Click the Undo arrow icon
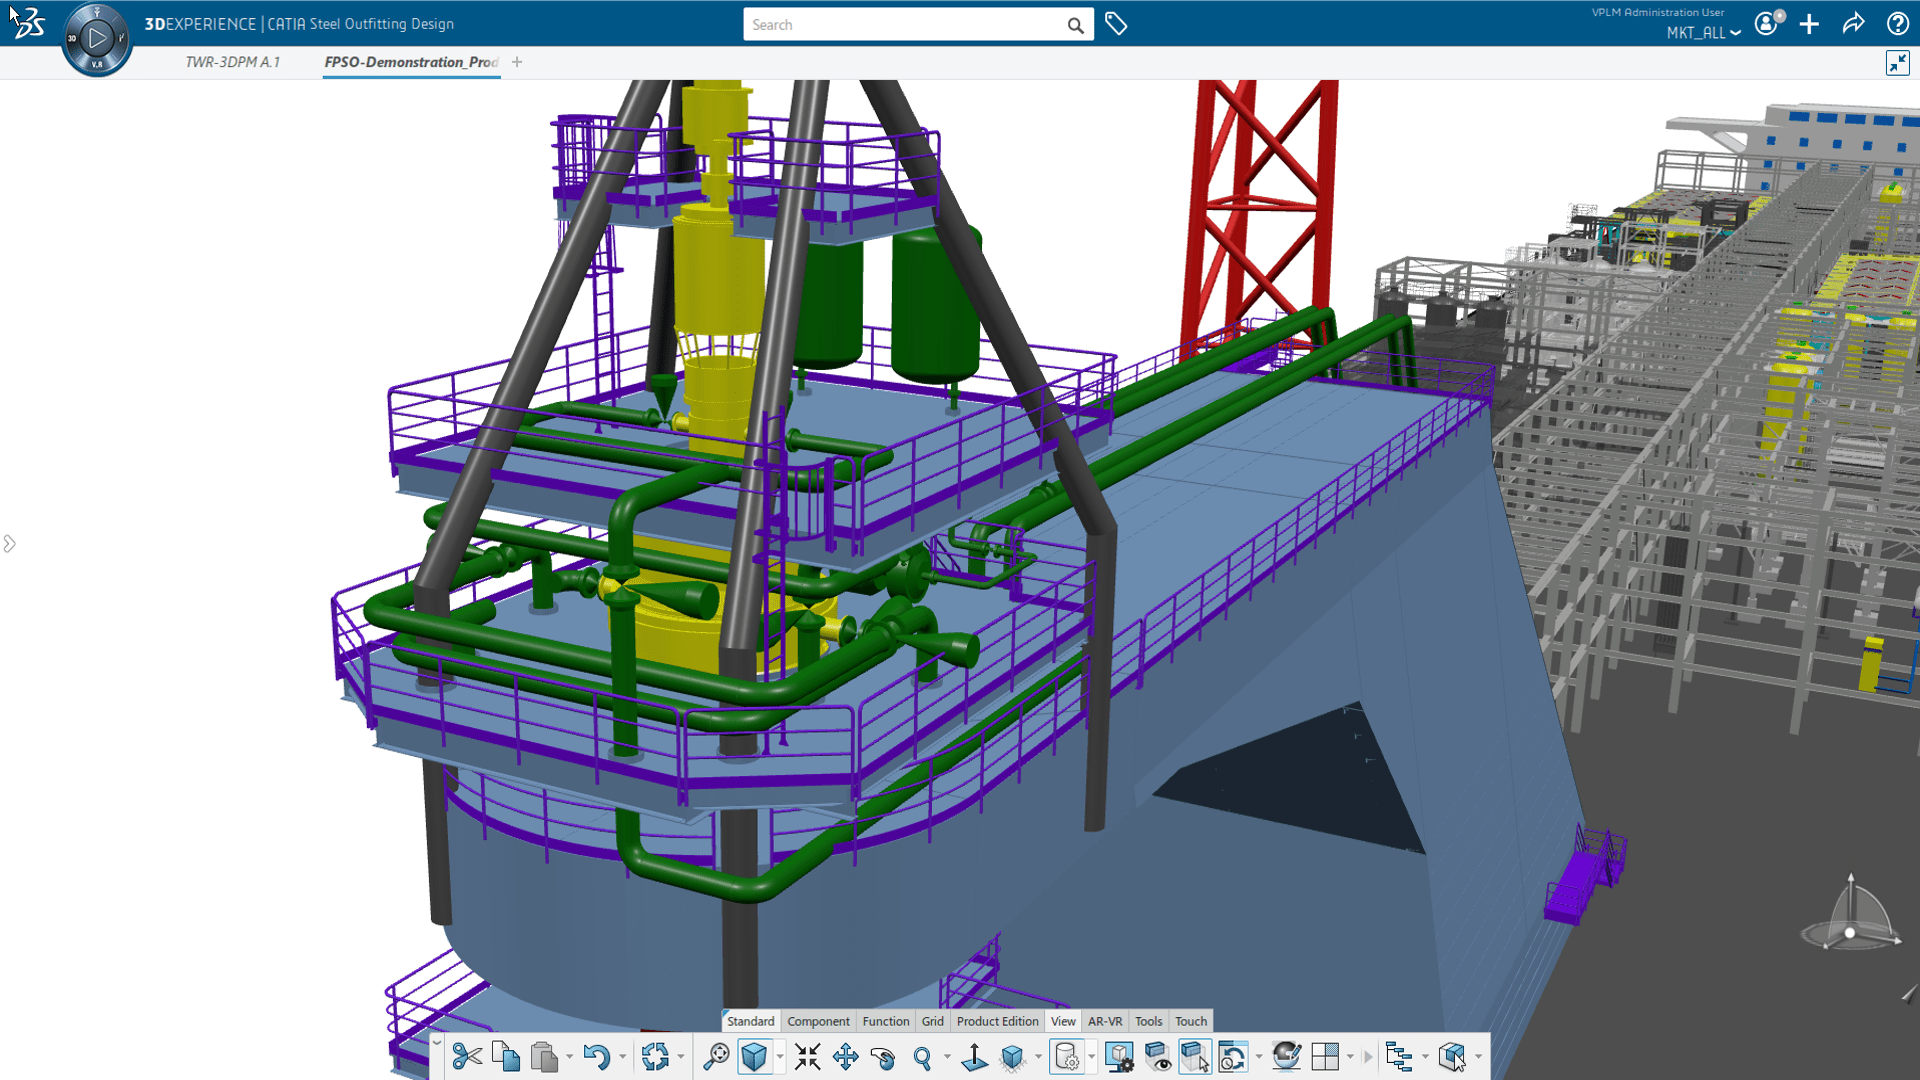1920x1080 pixels. point(596,1057)
